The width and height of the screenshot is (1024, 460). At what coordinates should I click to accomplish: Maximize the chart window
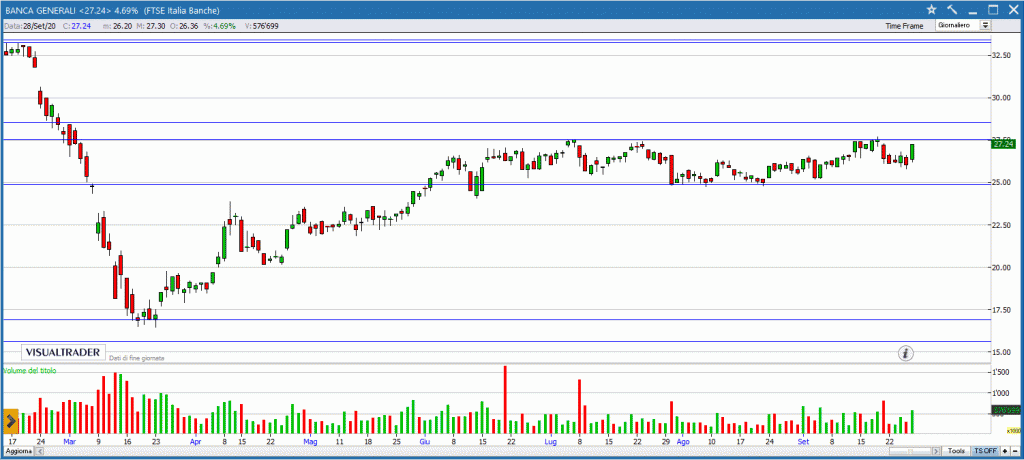click(x=993, y=10)
